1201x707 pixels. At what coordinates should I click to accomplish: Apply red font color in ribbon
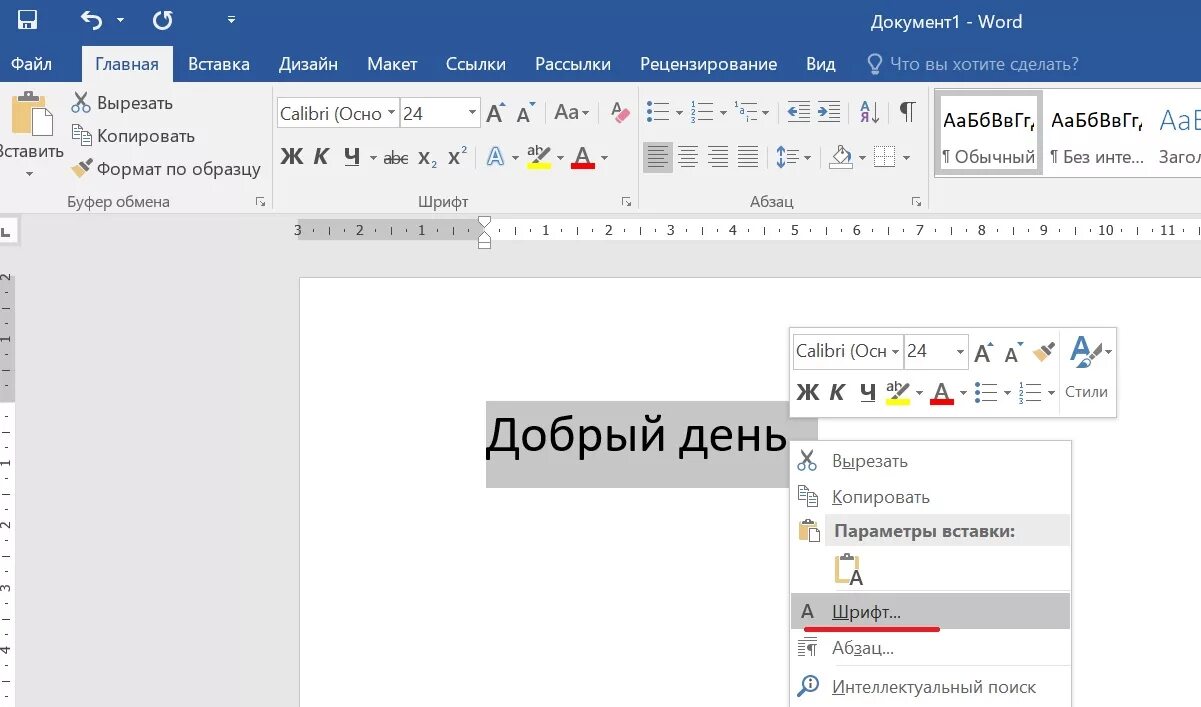583,157
